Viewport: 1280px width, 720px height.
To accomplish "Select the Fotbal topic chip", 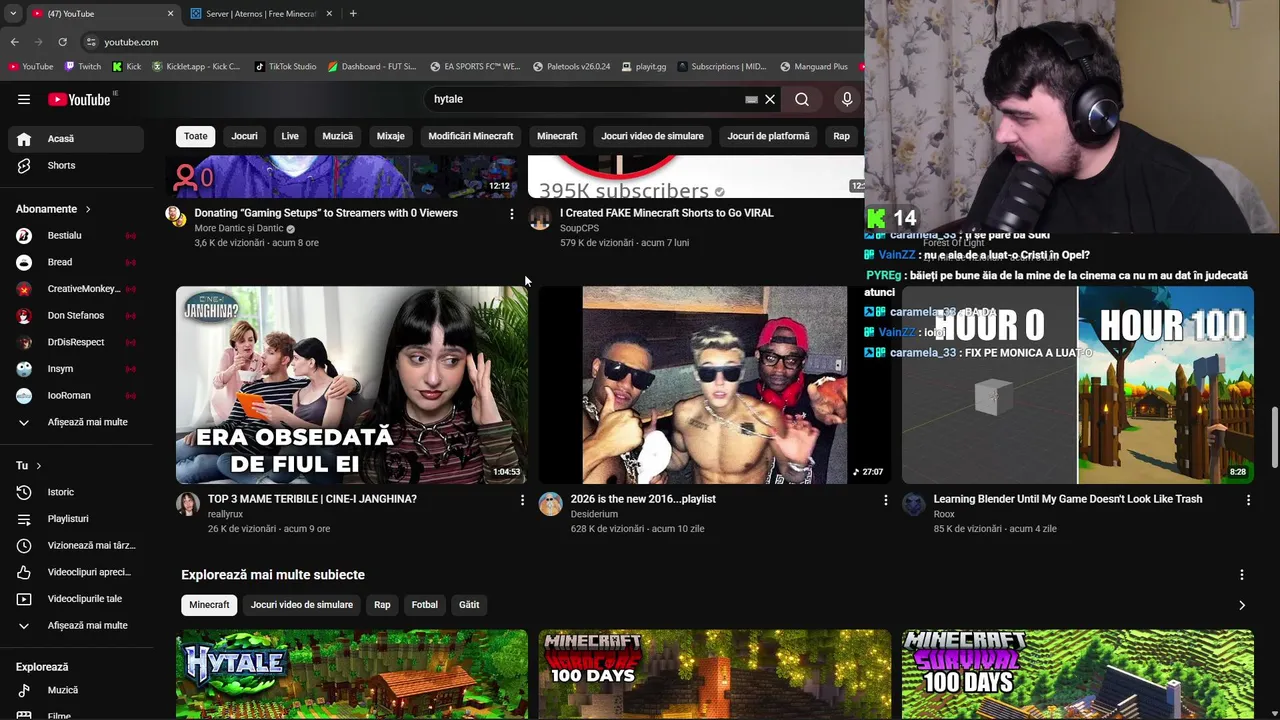I will point(425,605).
